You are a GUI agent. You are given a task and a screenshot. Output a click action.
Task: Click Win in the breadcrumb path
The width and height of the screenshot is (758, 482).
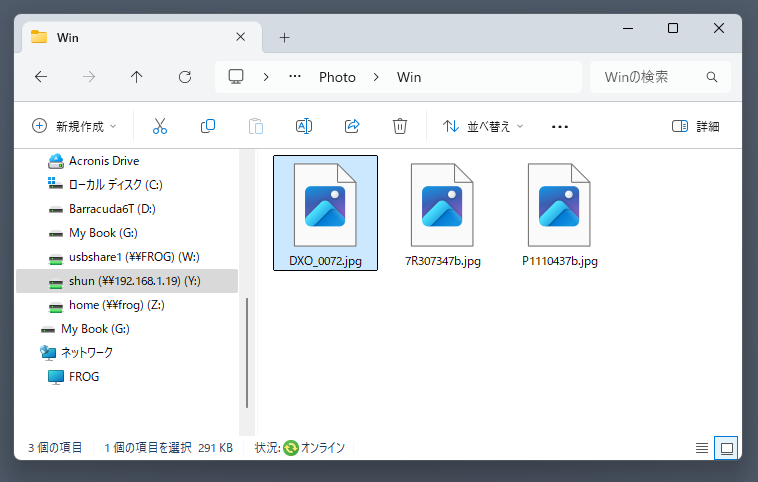tap(409, 77)
